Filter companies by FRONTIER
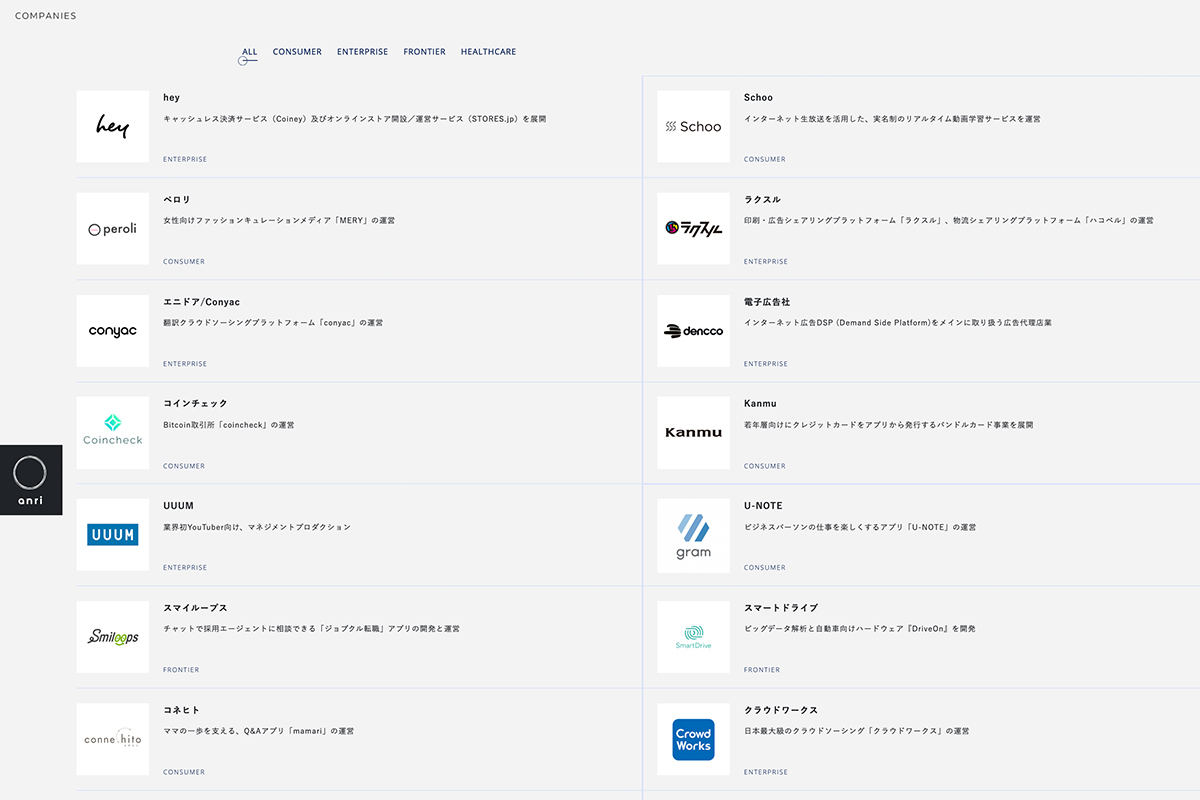 (424, 52)
